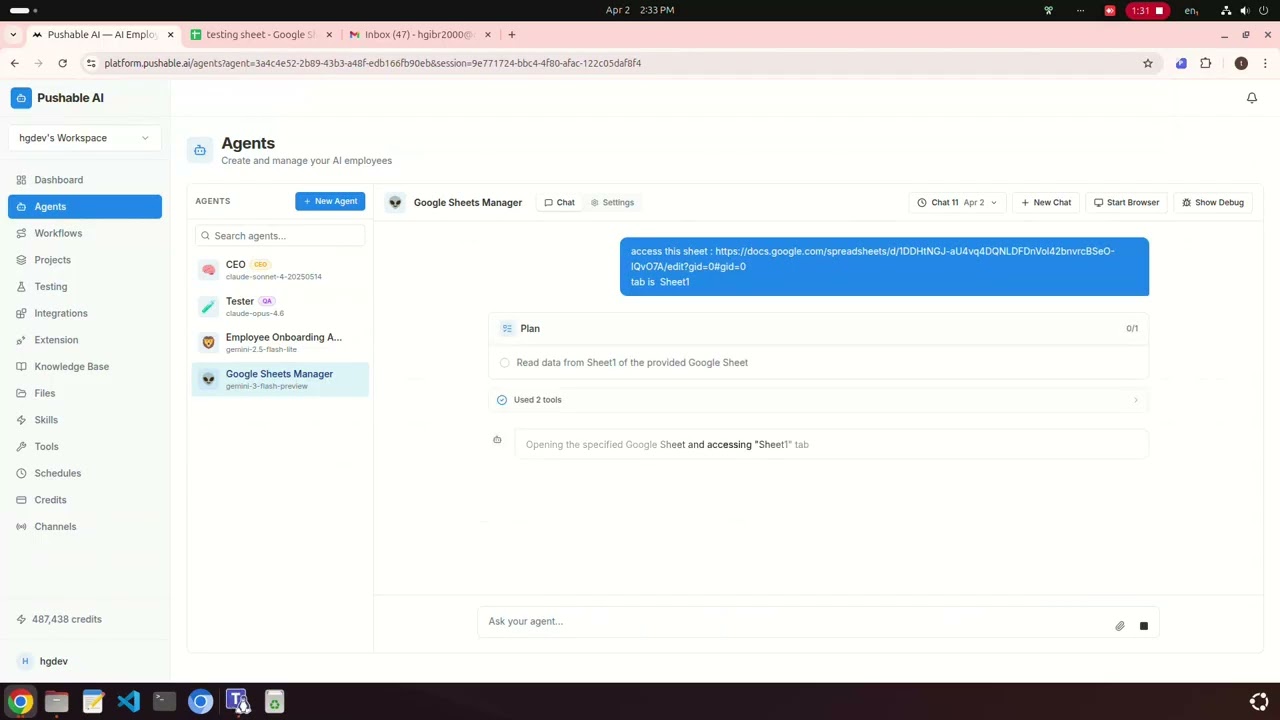
Task: Click the Pushable AI logo icon
Action: click(x=21, y=98)
